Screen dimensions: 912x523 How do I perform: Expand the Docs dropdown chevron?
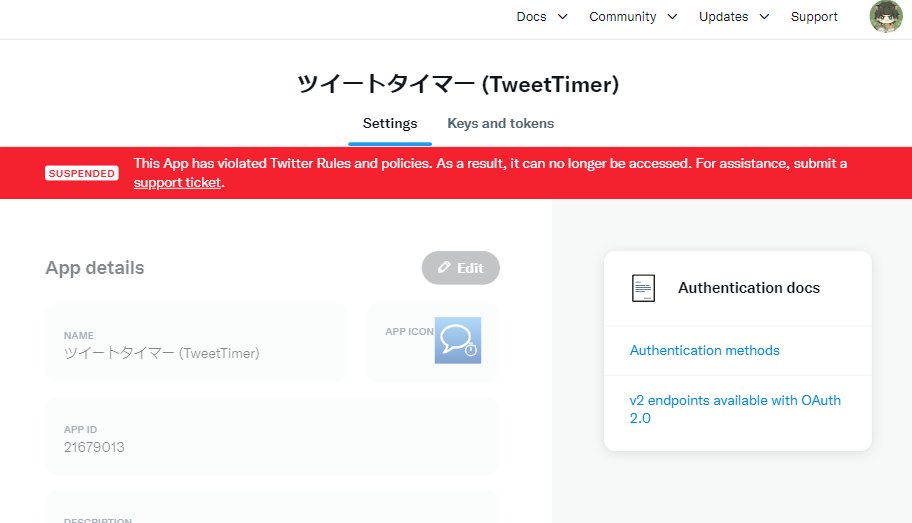click(562, 17)
